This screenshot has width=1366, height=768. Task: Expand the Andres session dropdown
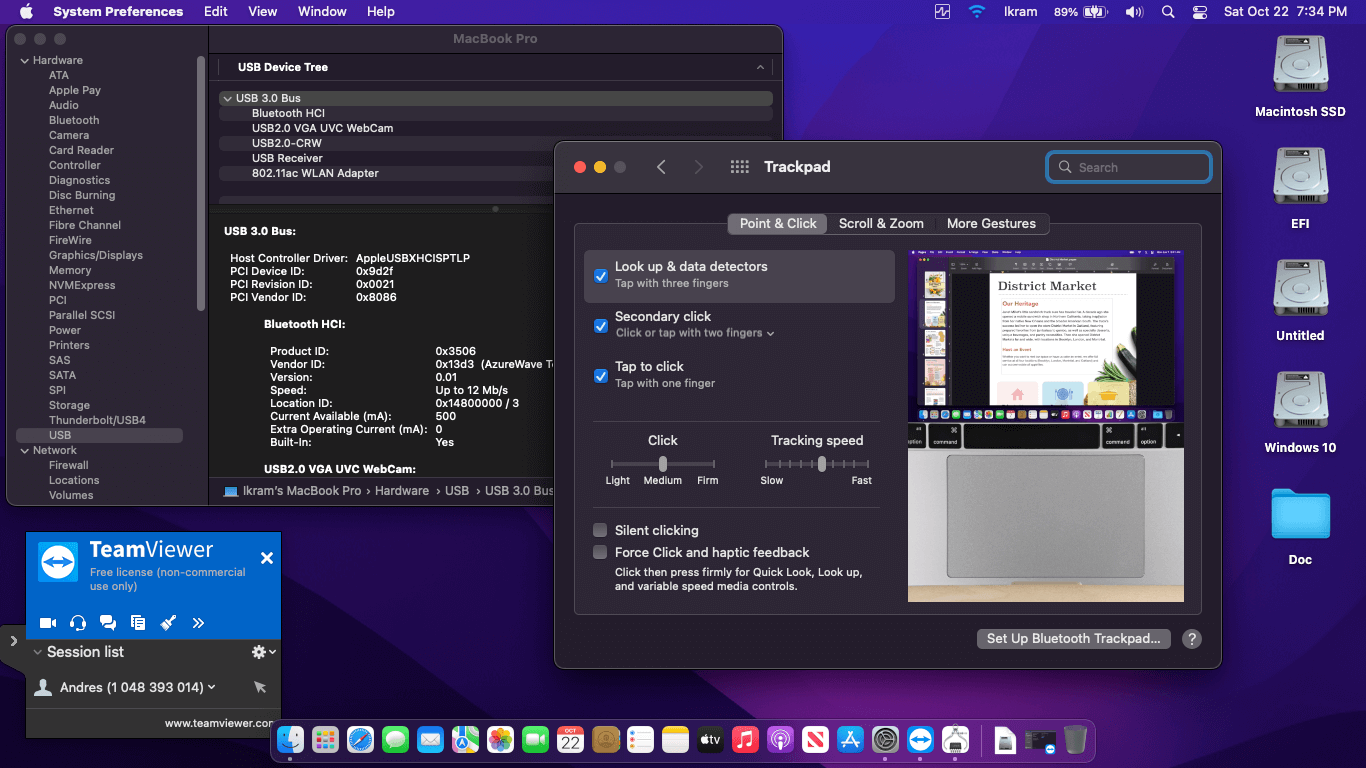(x=211, y=687)
